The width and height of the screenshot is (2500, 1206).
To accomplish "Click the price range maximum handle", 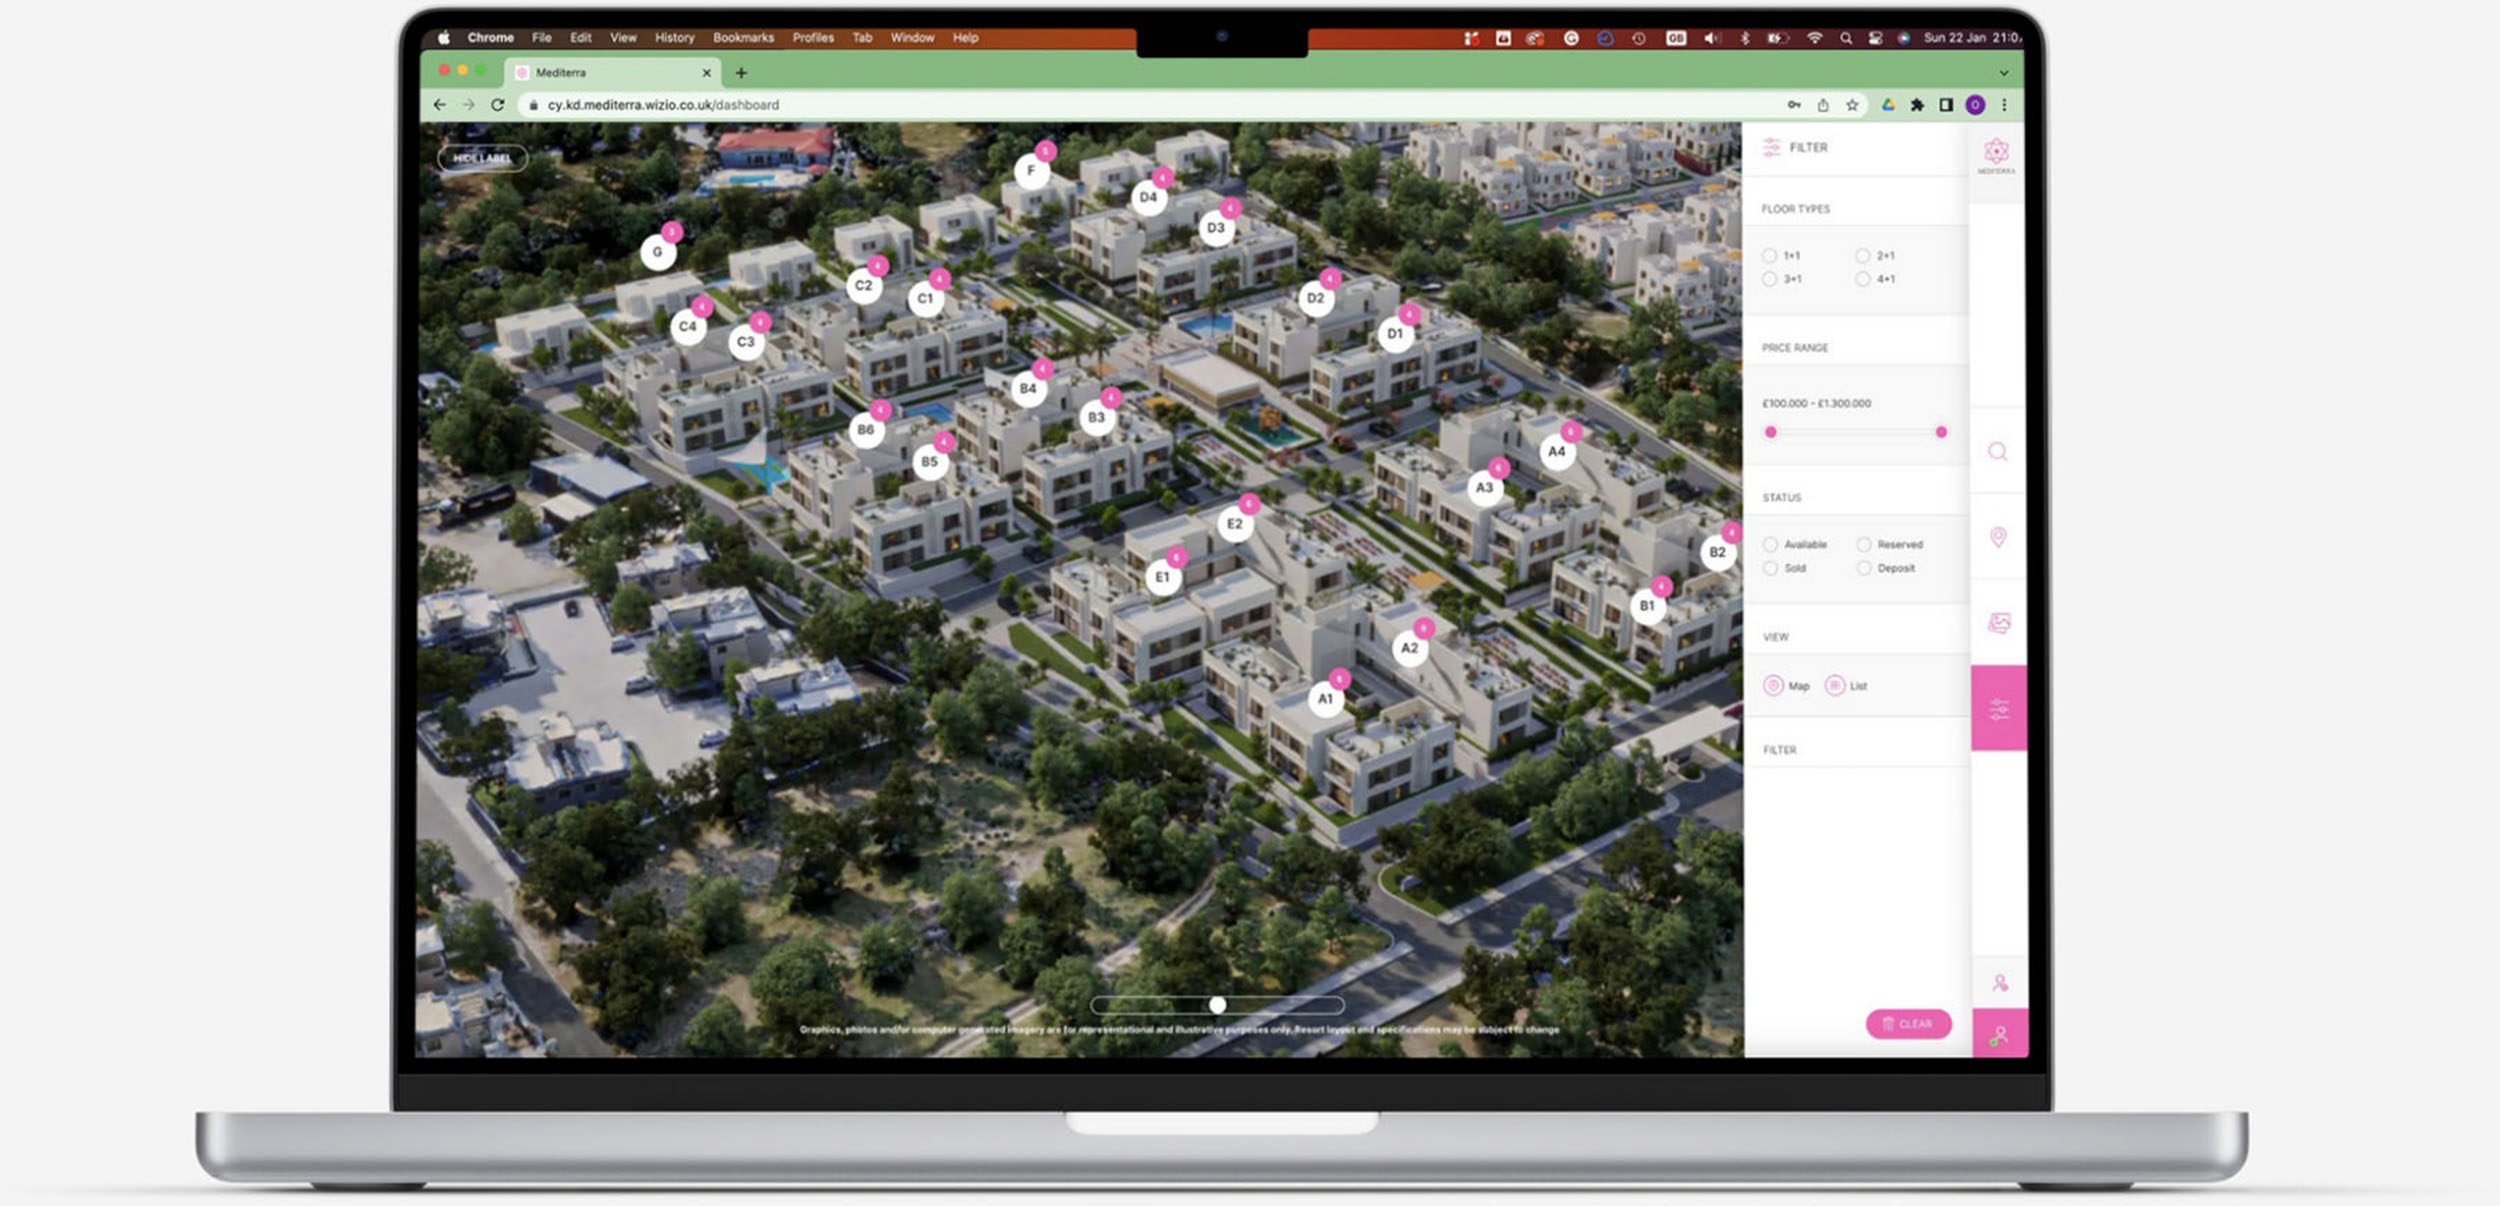I will [x=1941, y=432].
